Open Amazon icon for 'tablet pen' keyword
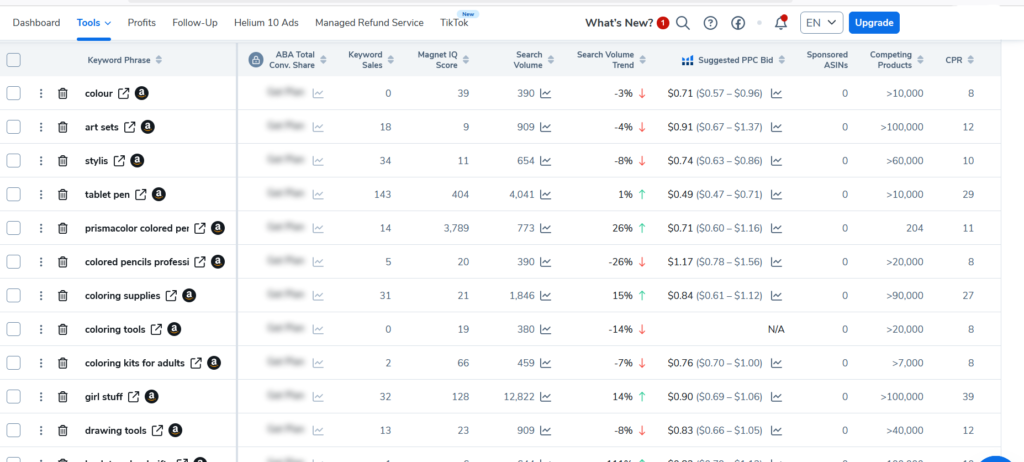The width and height of the screenshot is (1024, 462). pyautogui.click(x=159, y=194)
